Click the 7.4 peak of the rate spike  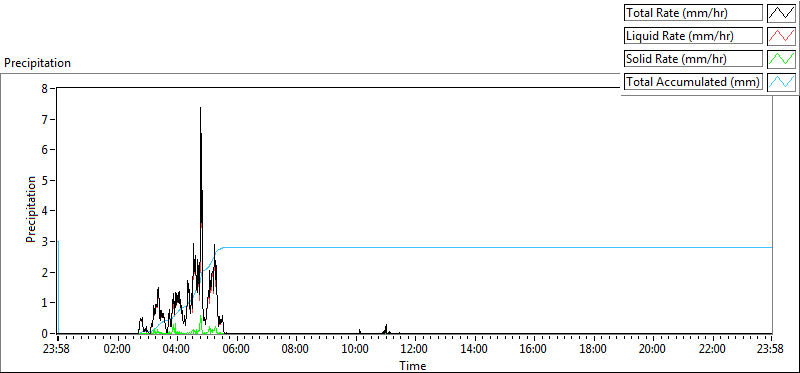[x=201, y=108]
